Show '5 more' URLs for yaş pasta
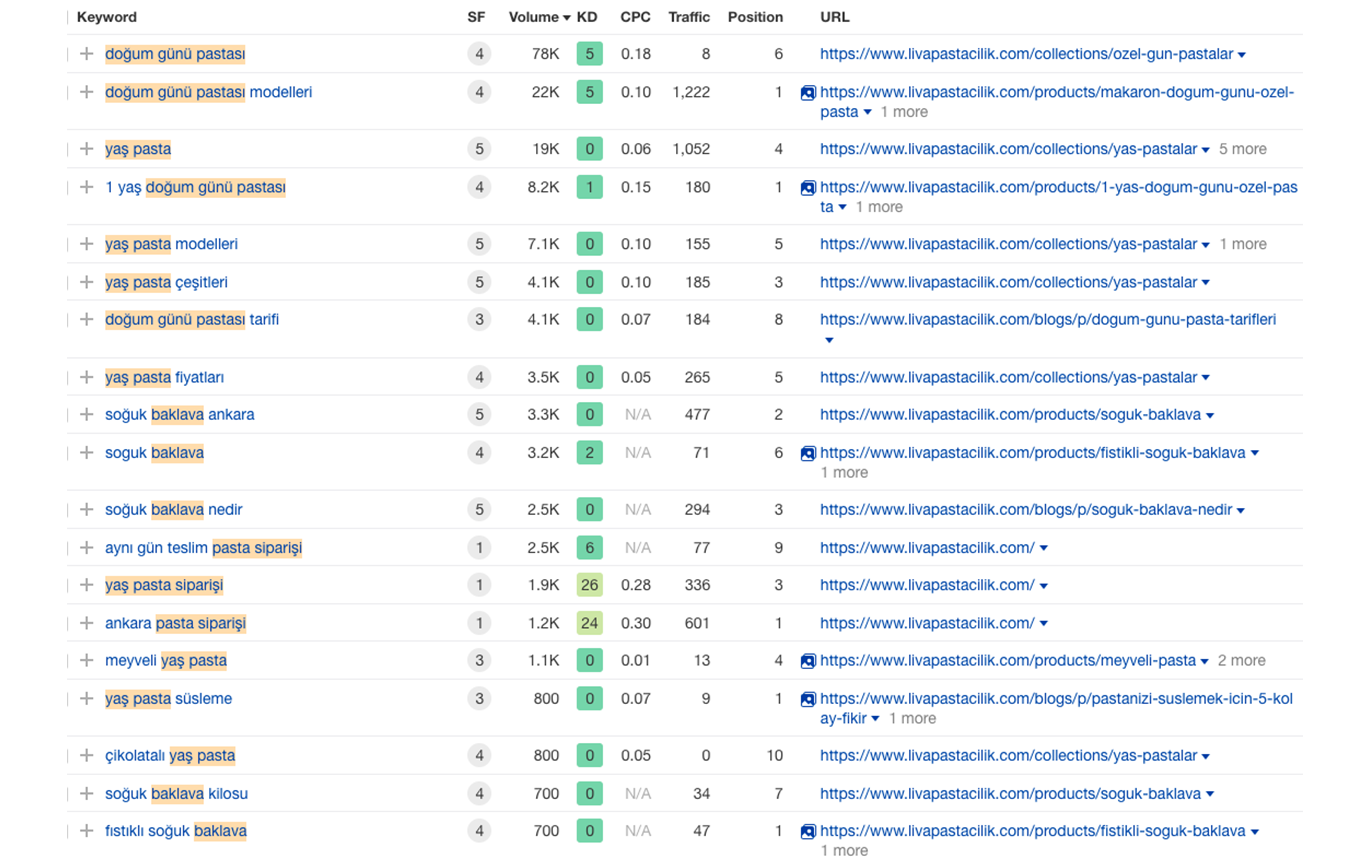This screenshot has height=867, width=1367. pyautogui.click(x=1243, y=149)
